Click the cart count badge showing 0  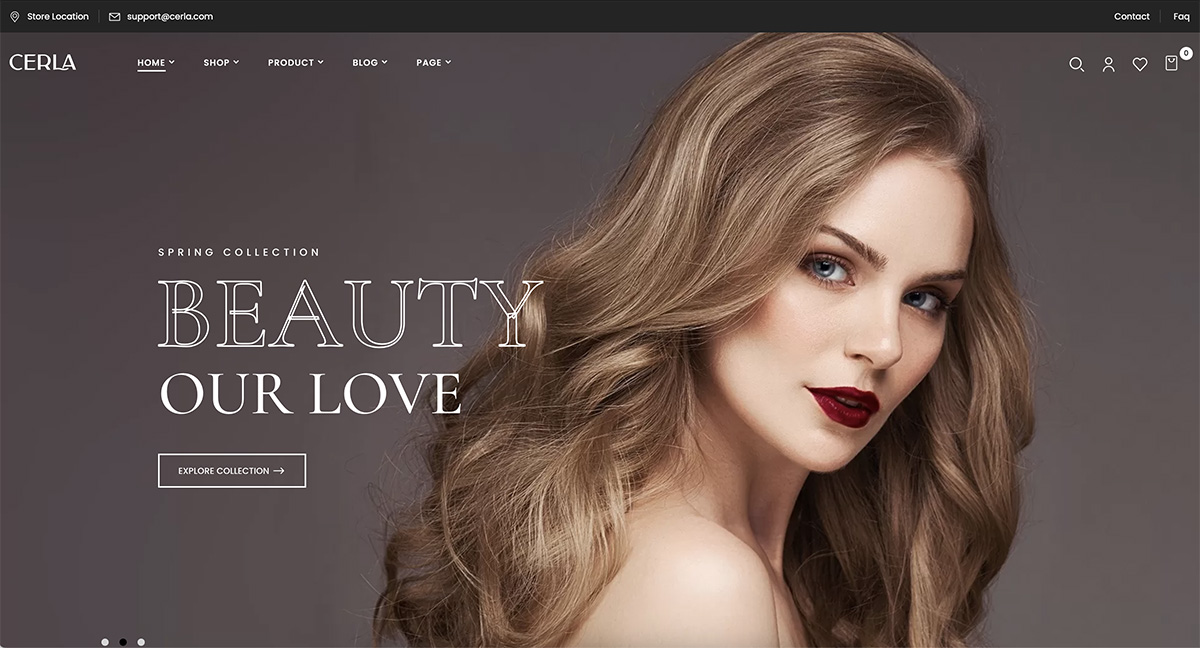coord(1186,52)
